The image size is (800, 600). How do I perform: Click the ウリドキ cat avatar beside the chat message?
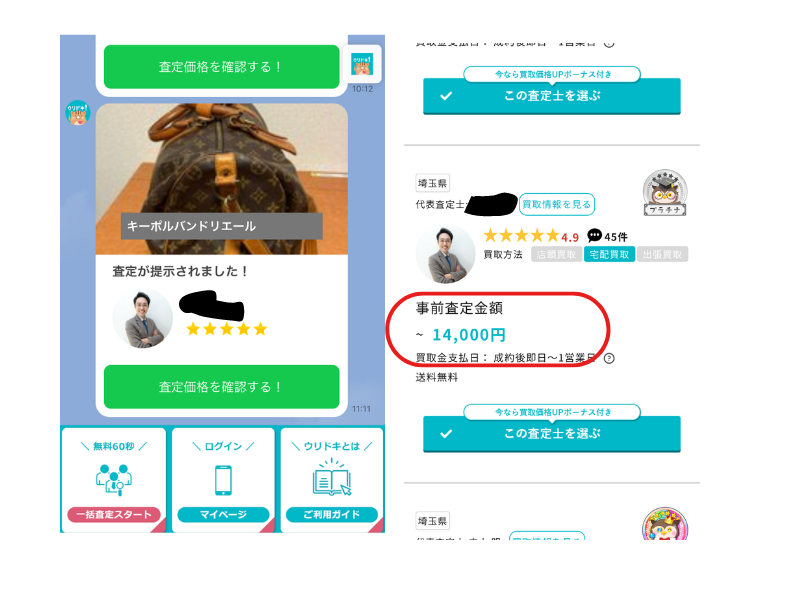tap(78, 113)
